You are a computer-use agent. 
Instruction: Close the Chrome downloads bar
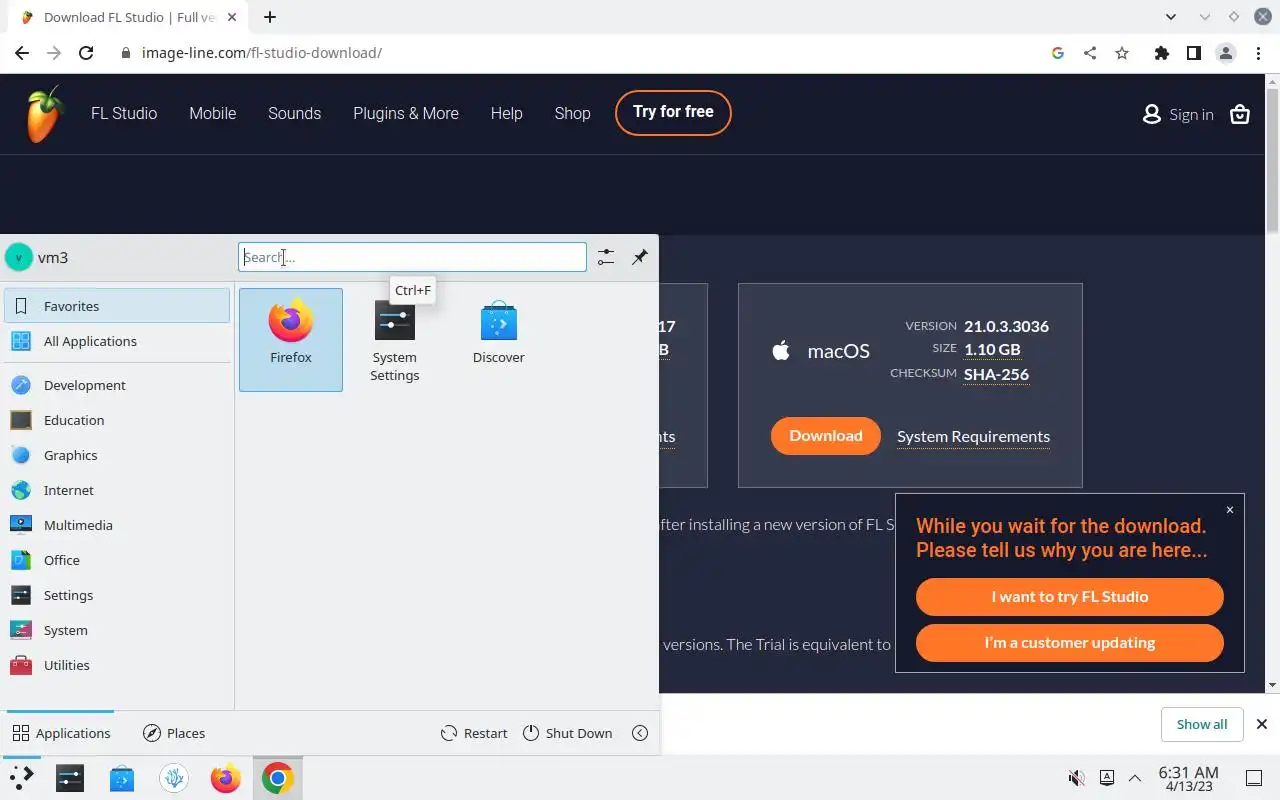coord(1262,724)
